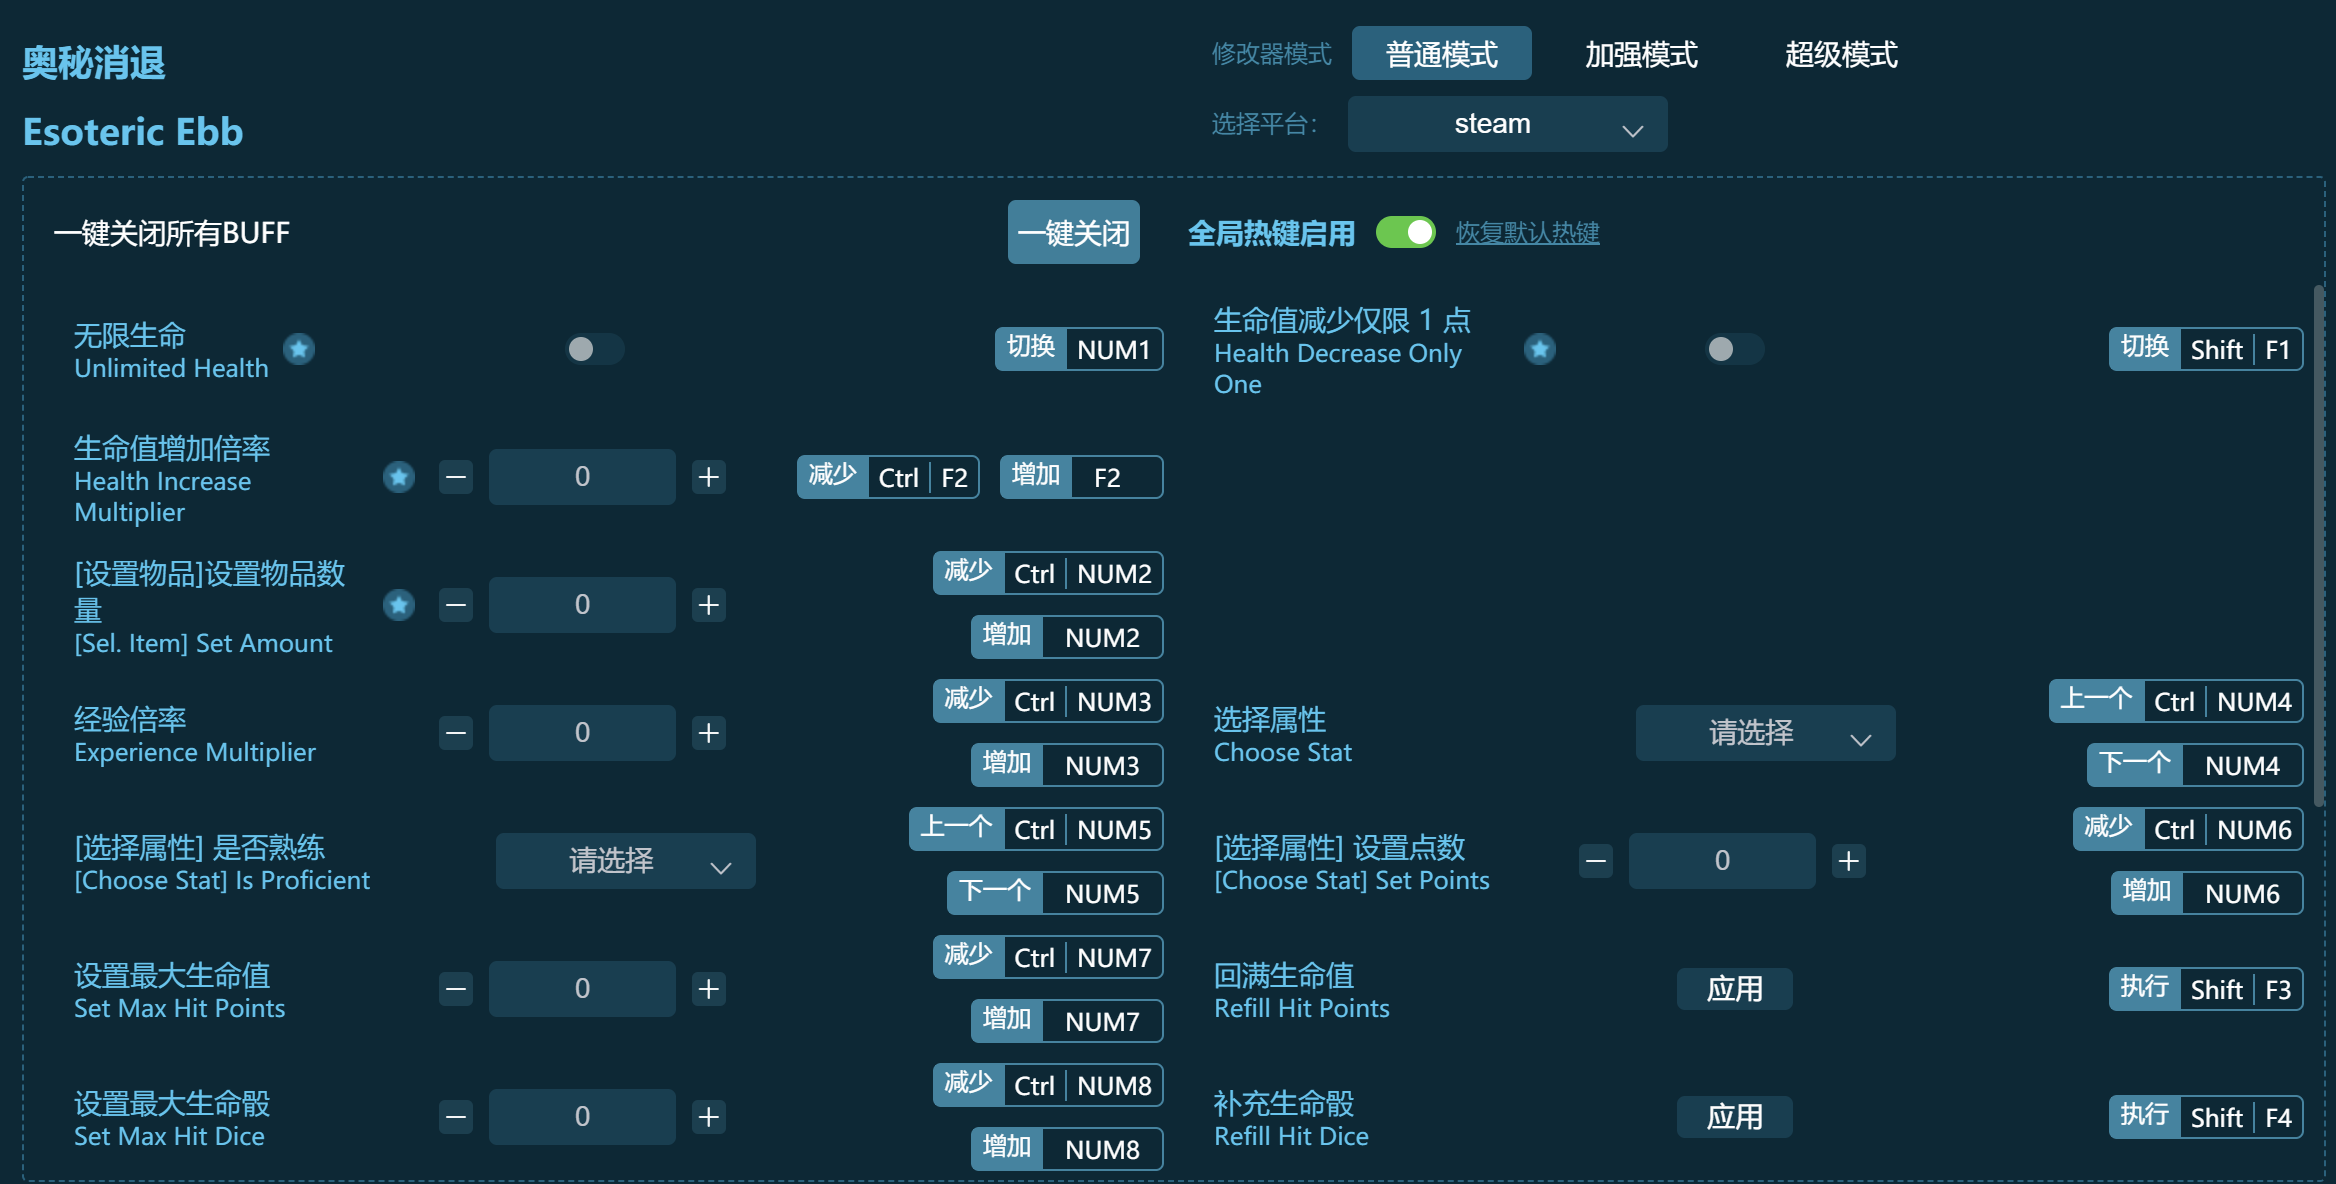Click the star icon beside Unlimited Health
This screenshot has height=1184, width=2336.
point(297,349)
